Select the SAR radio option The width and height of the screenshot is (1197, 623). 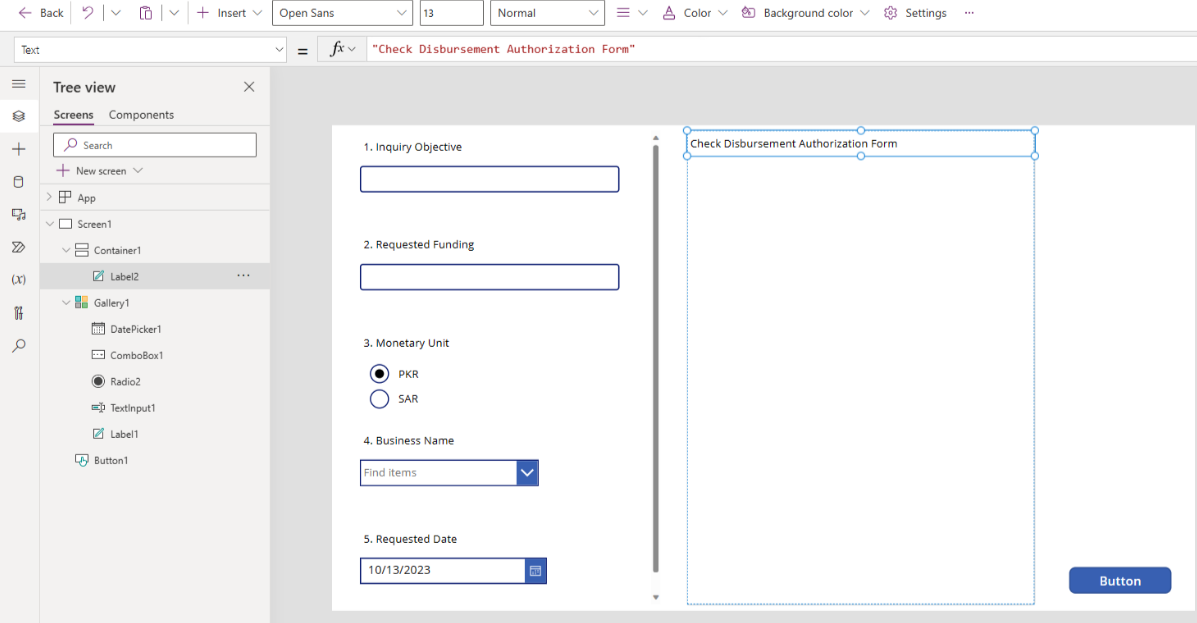click(379, 399)
